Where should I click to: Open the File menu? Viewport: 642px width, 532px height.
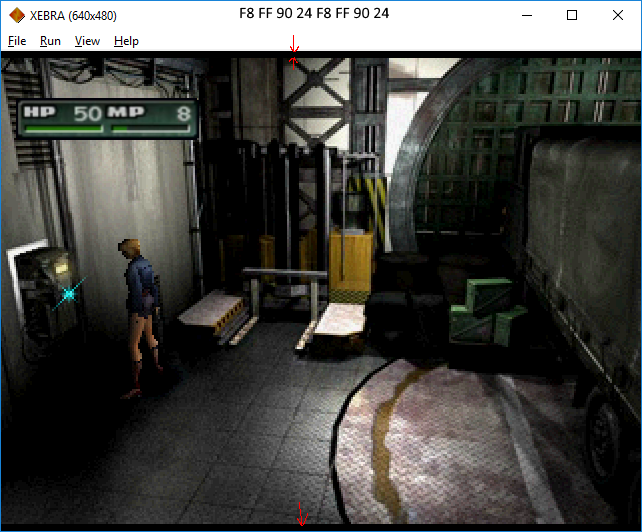tap(17, 41)
